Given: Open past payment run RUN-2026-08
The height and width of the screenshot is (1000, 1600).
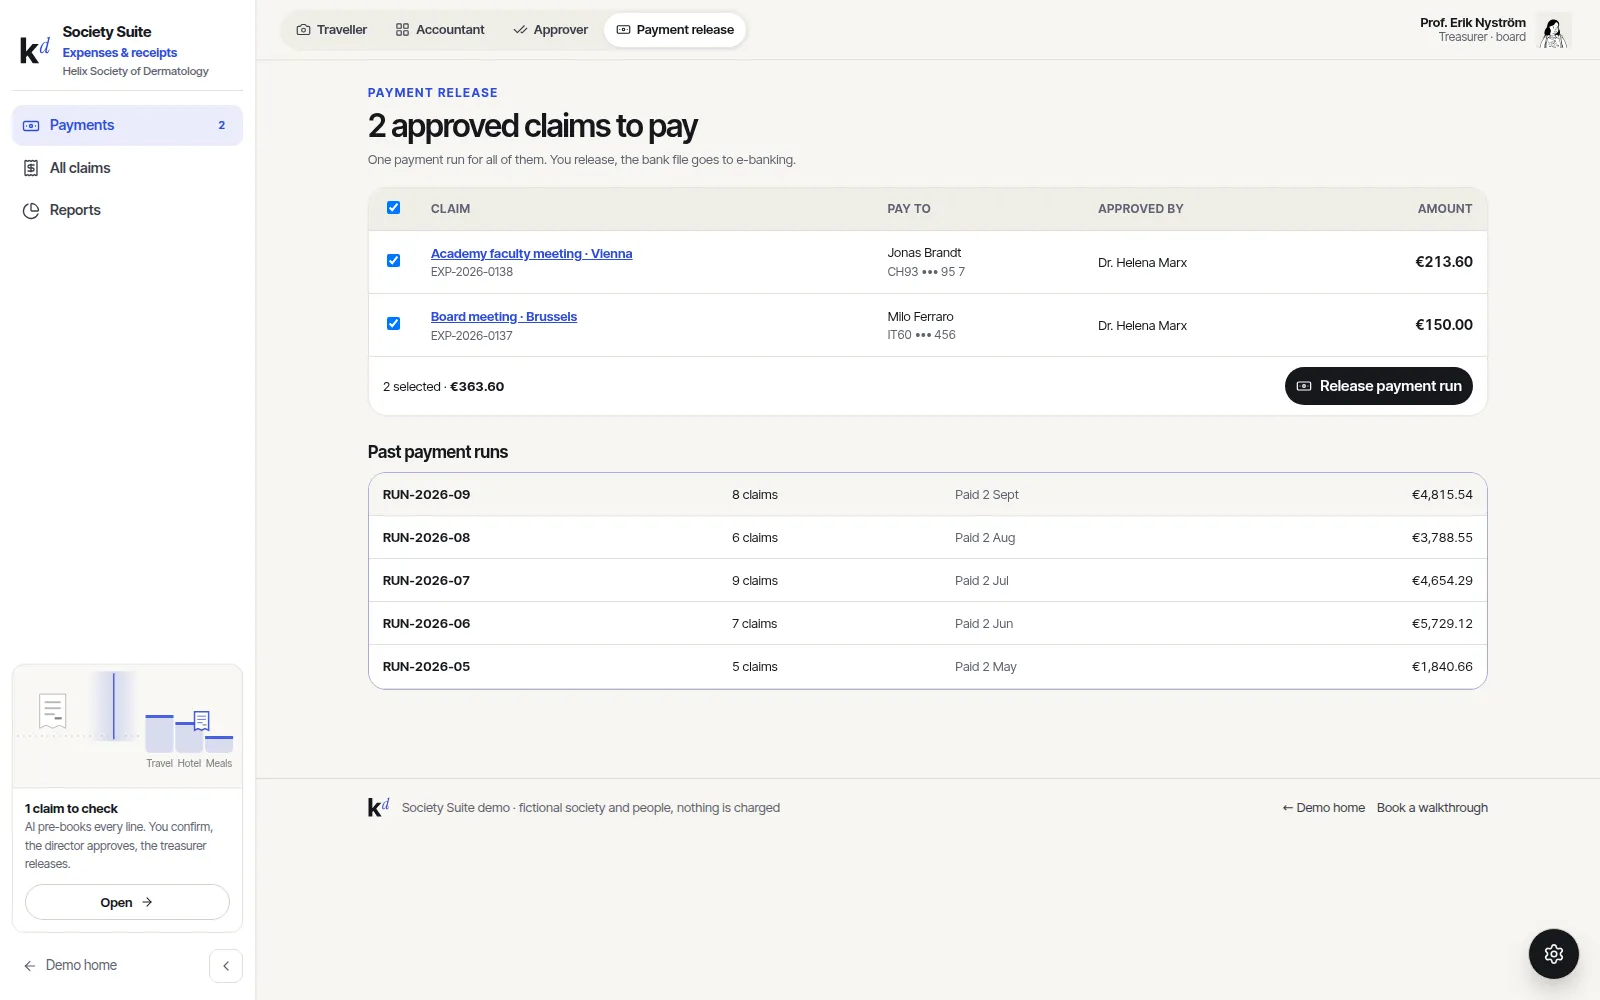Looking at the screenshot, I should 927,538.
